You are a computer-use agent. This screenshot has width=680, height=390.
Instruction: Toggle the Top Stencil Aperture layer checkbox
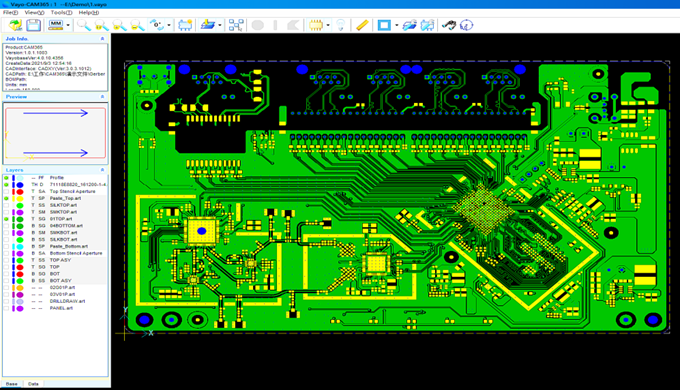6,191
